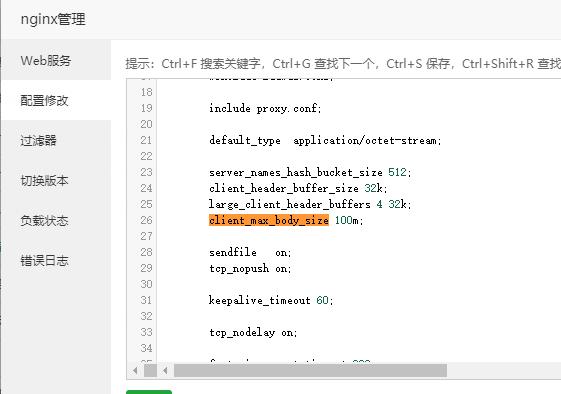The image size is (561, 394).
Task: Click the value 100m on line 26
Action: (347, 220)
